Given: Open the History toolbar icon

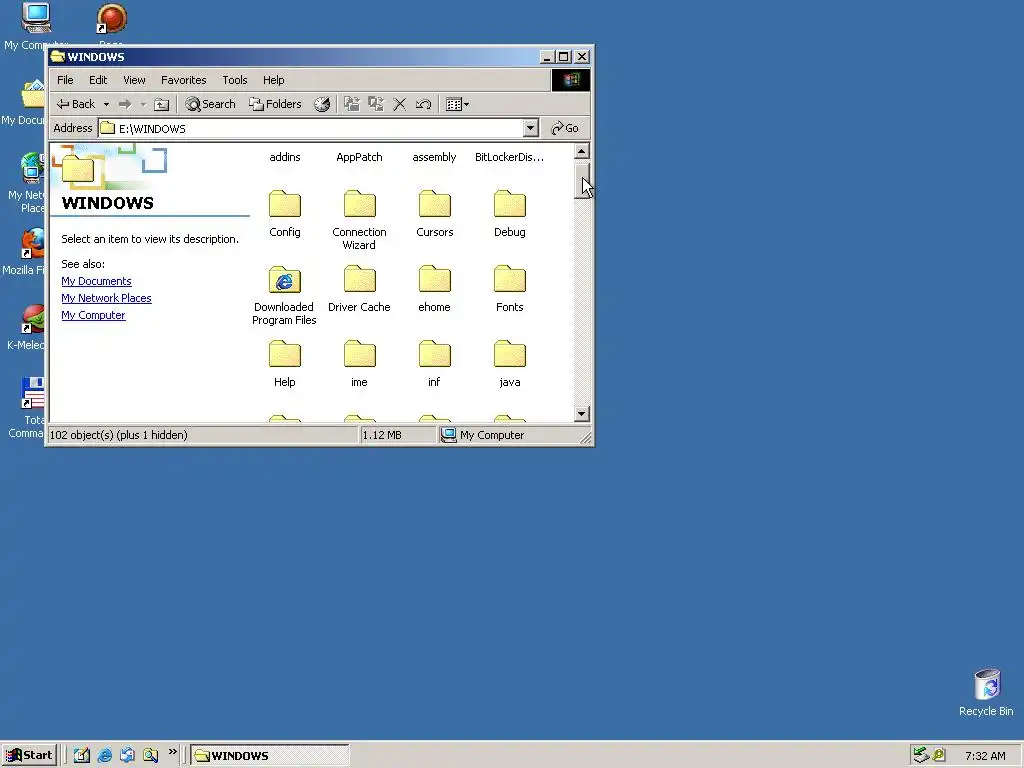Looking at the screenshot, I should tap(322, 104).
